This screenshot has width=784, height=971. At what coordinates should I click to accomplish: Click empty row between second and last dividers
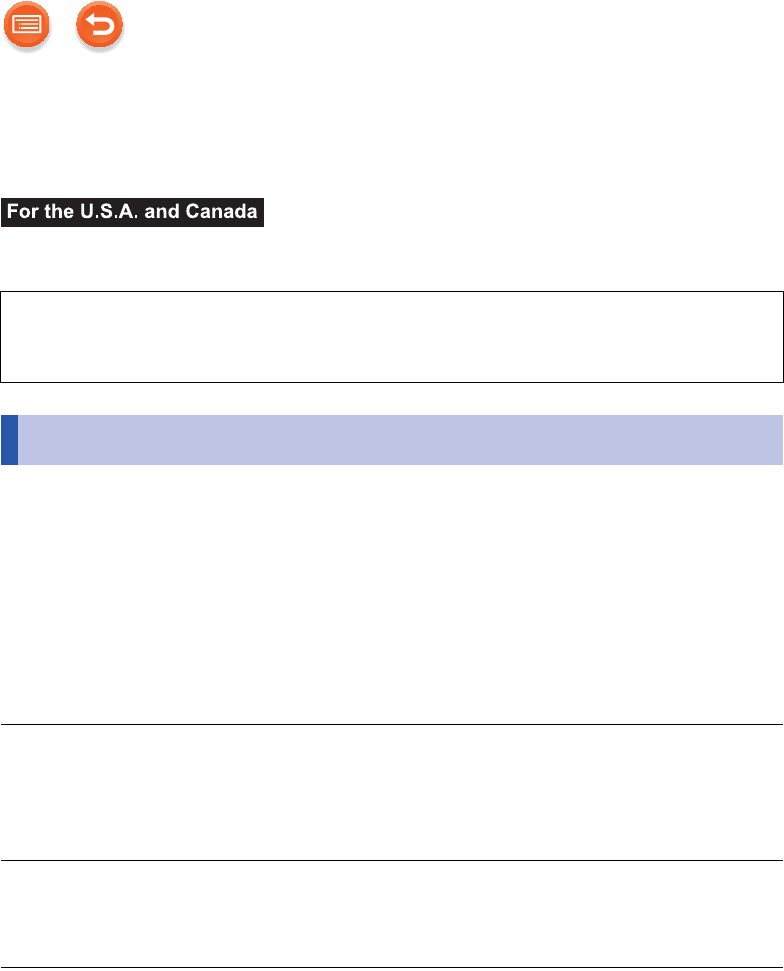pyautogui.click(x=391, y=914)
